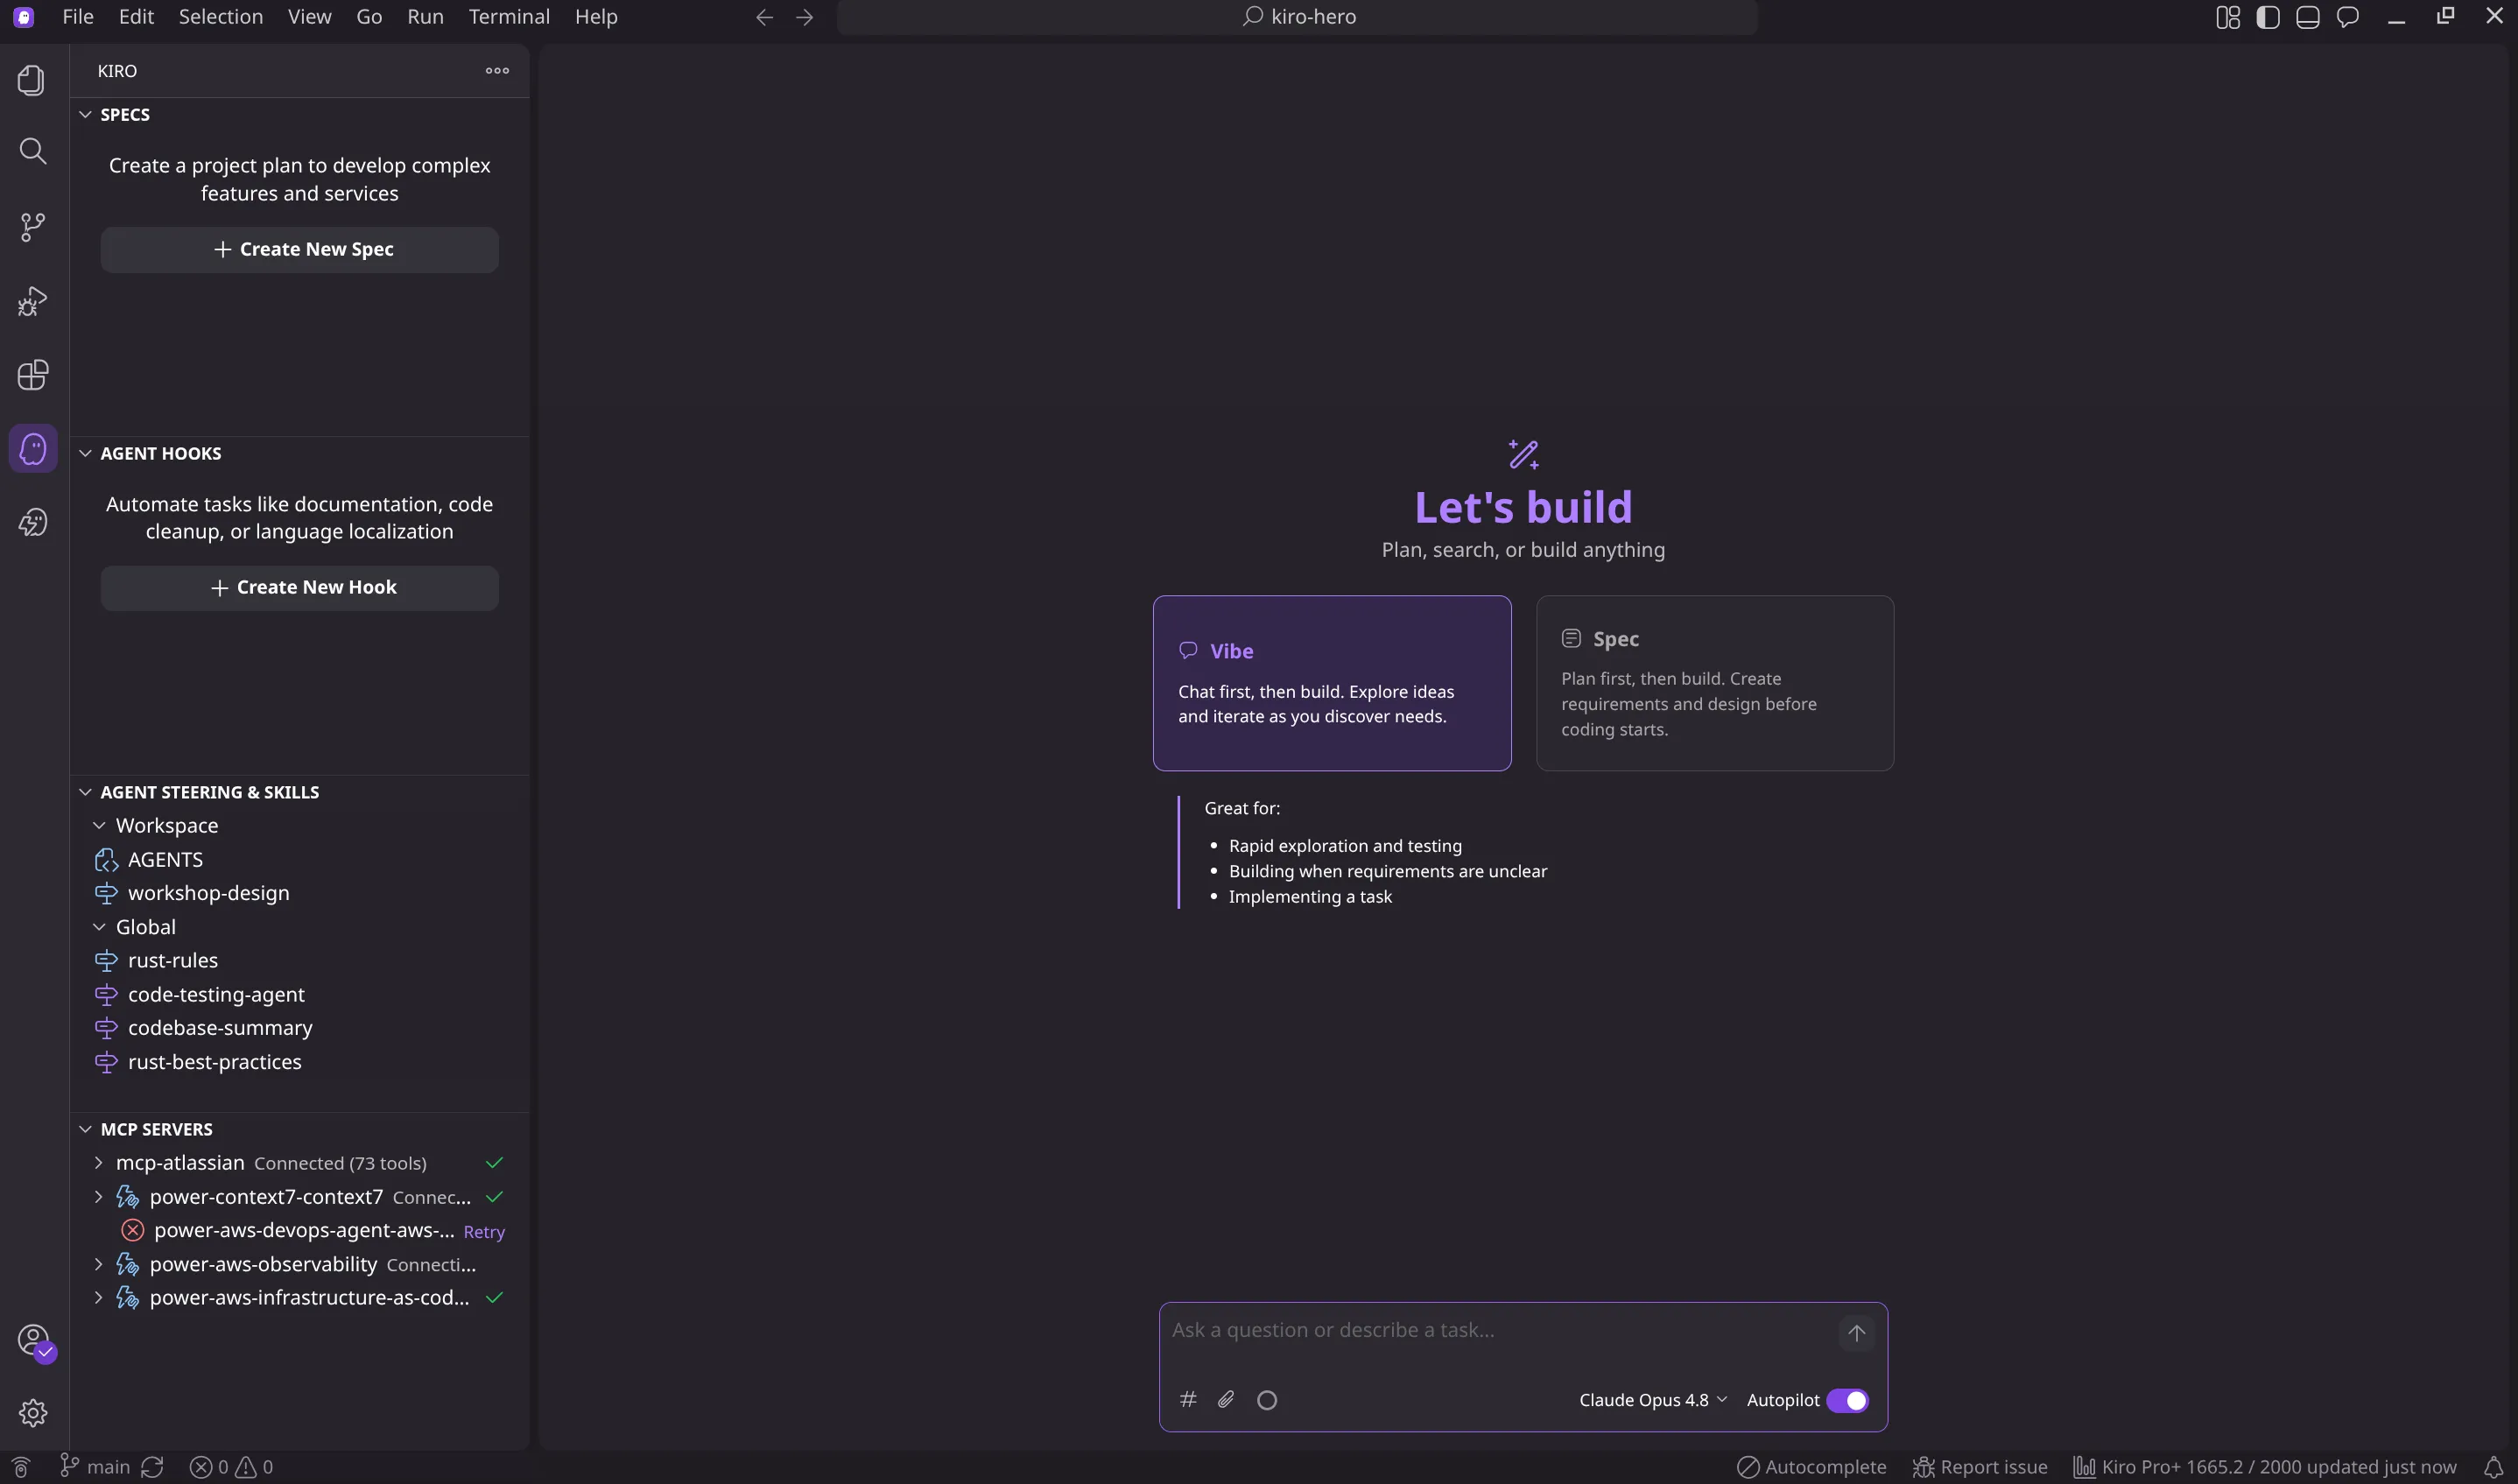This screenshot has height=1484, width=2518.
Task: Open the Kiro Powers icon below ghost icon
Action: [x=32, y=523]
